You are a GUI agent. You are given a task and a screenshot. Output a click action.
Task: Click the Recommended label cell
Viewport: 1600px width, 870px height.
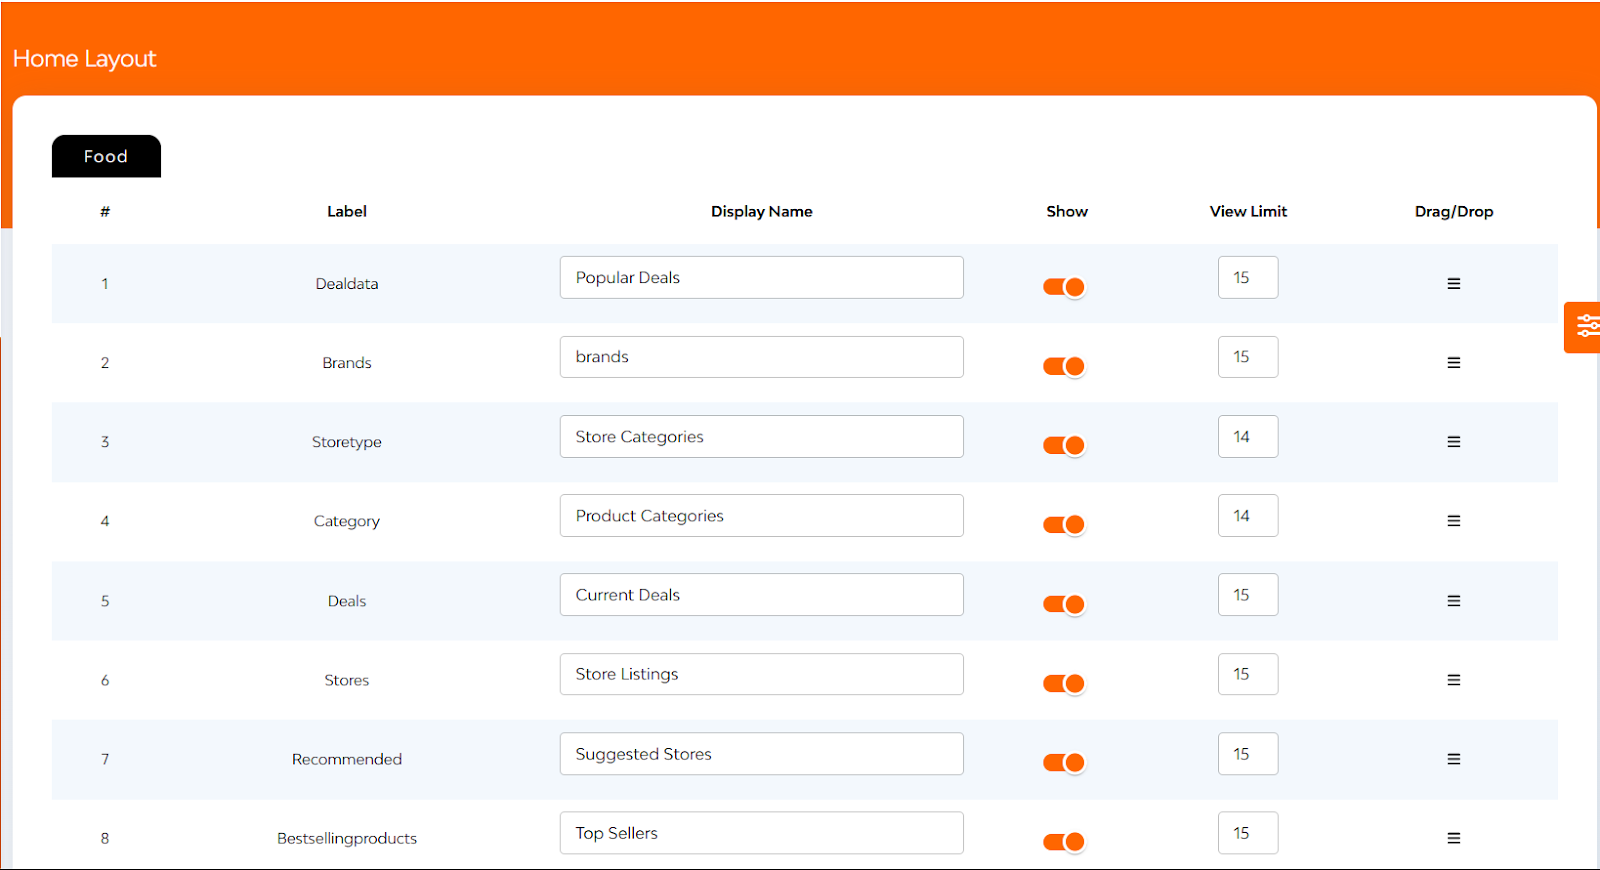[347, 759]
